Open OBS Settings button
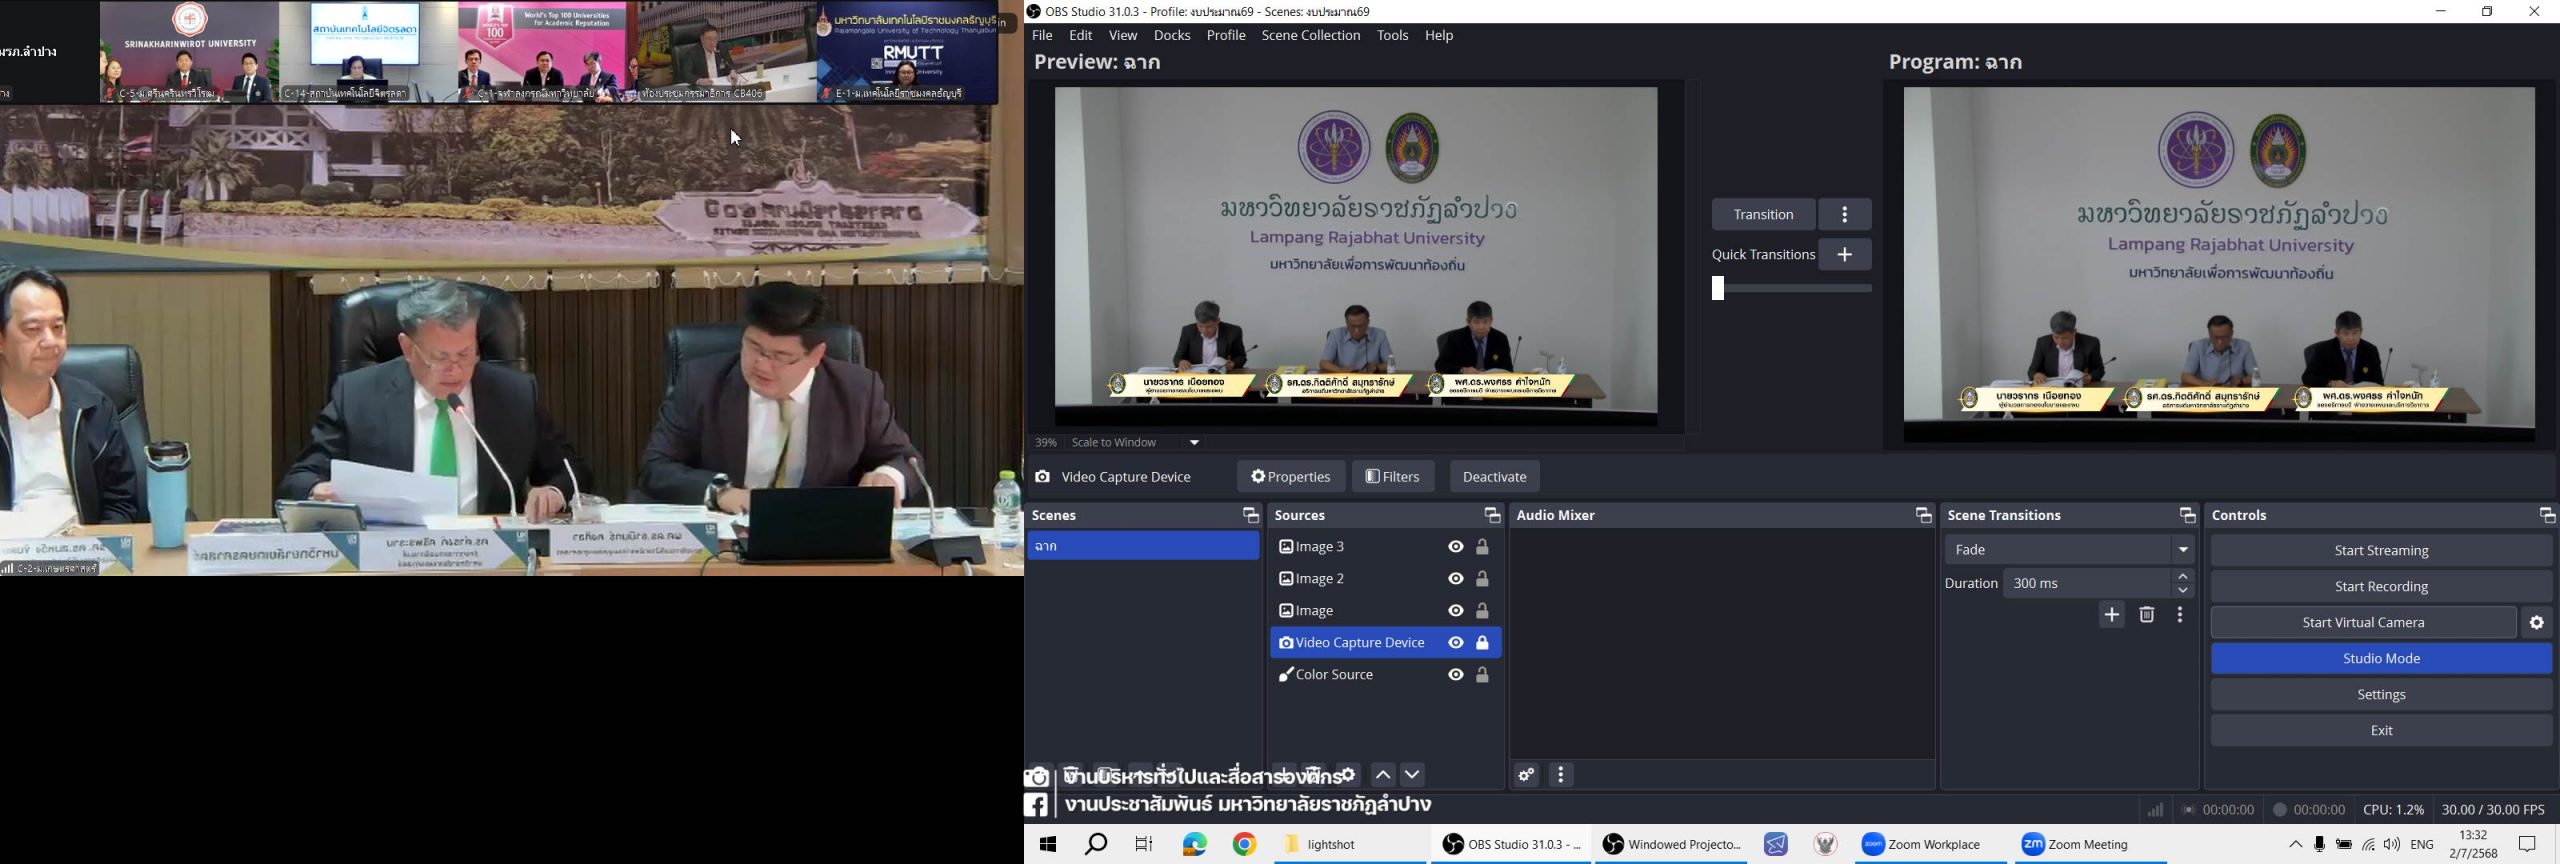This screenshot has width=2560, height=864. [x=2381, y=695]
